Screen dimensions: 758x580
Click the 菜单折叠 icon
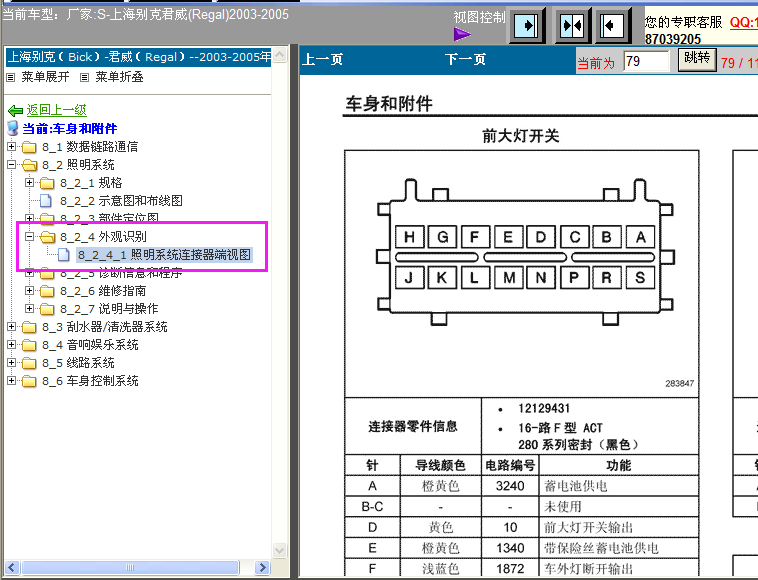[85, 77]
